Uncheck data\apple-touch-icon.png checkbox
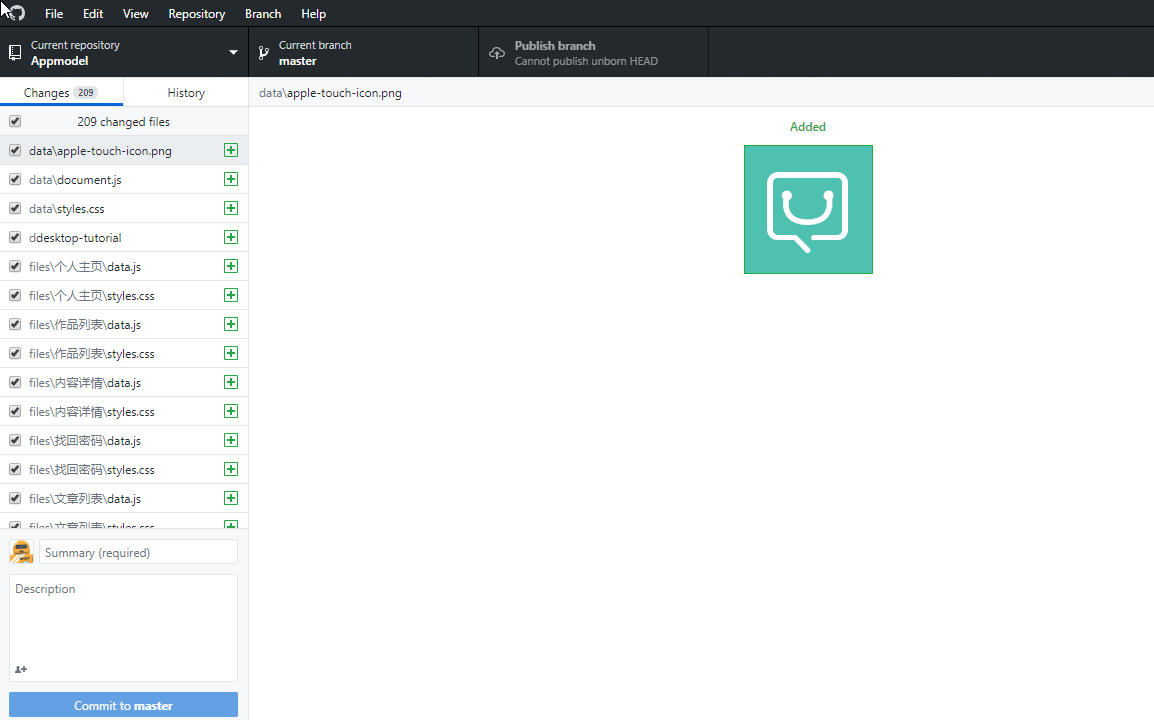The image size is (1154, 720). pos(15,150)
